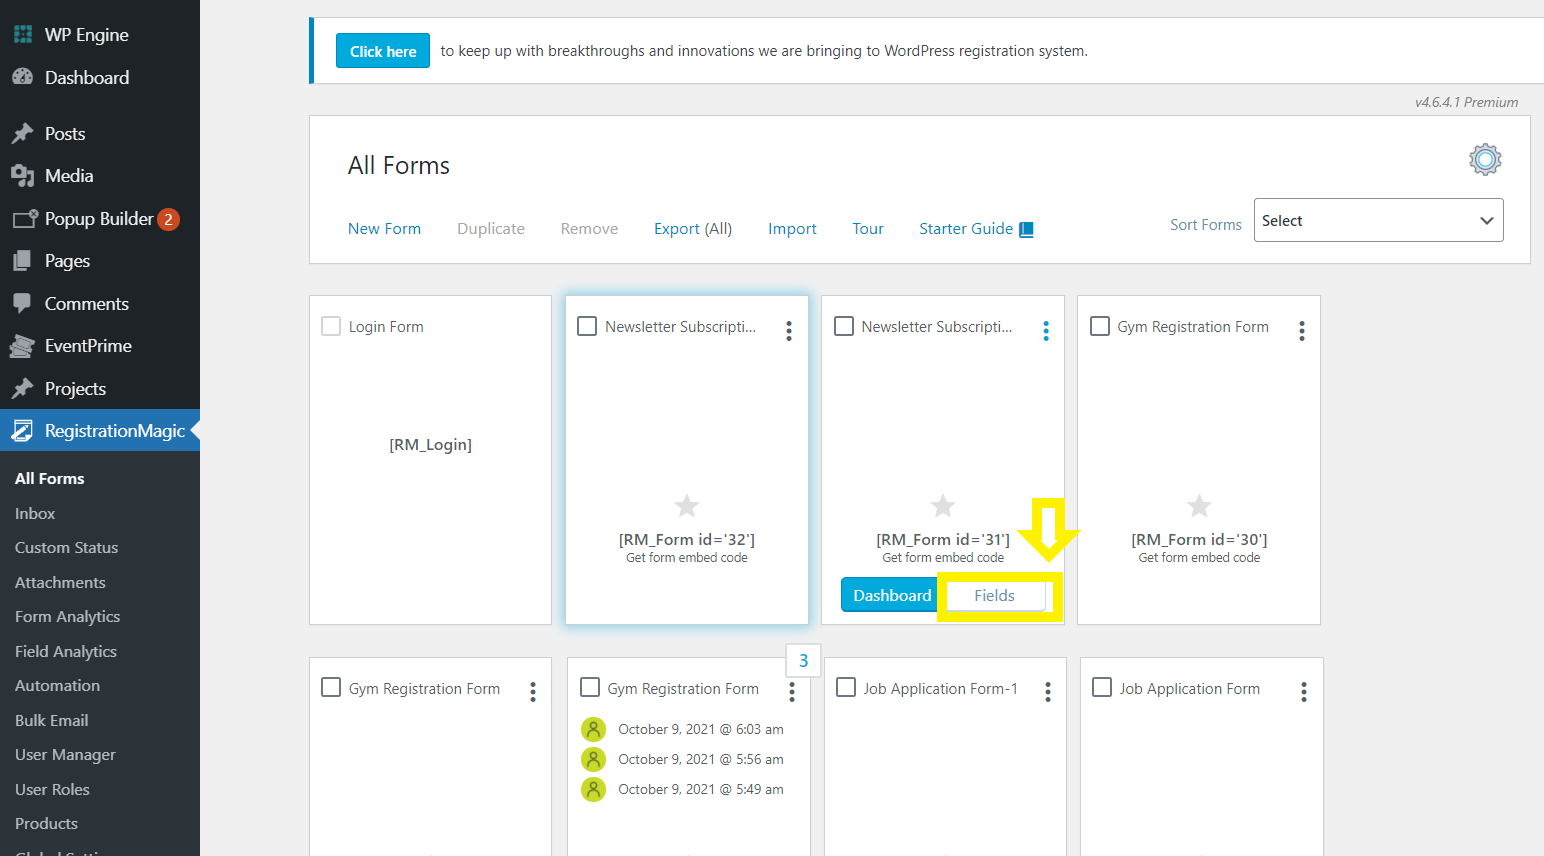Click the Pages icon in sidebar

pos(23,261)
